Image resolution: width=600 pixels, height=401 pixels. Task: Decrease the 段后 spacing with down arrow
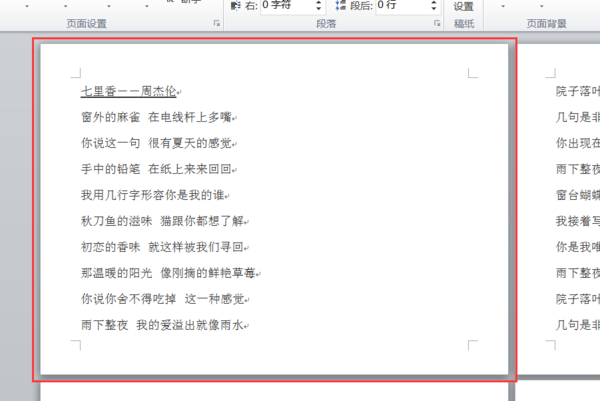(x=434, y=8)
